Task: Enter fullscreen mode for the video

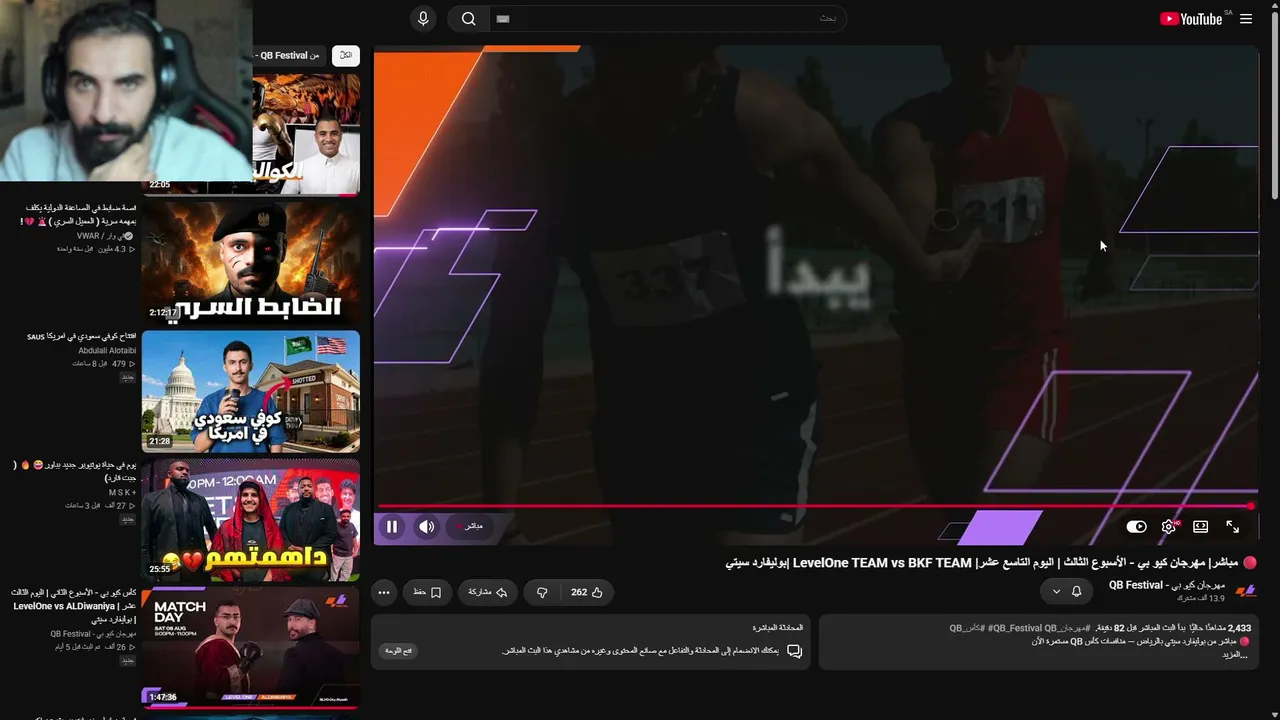Action: point(1233,526)
